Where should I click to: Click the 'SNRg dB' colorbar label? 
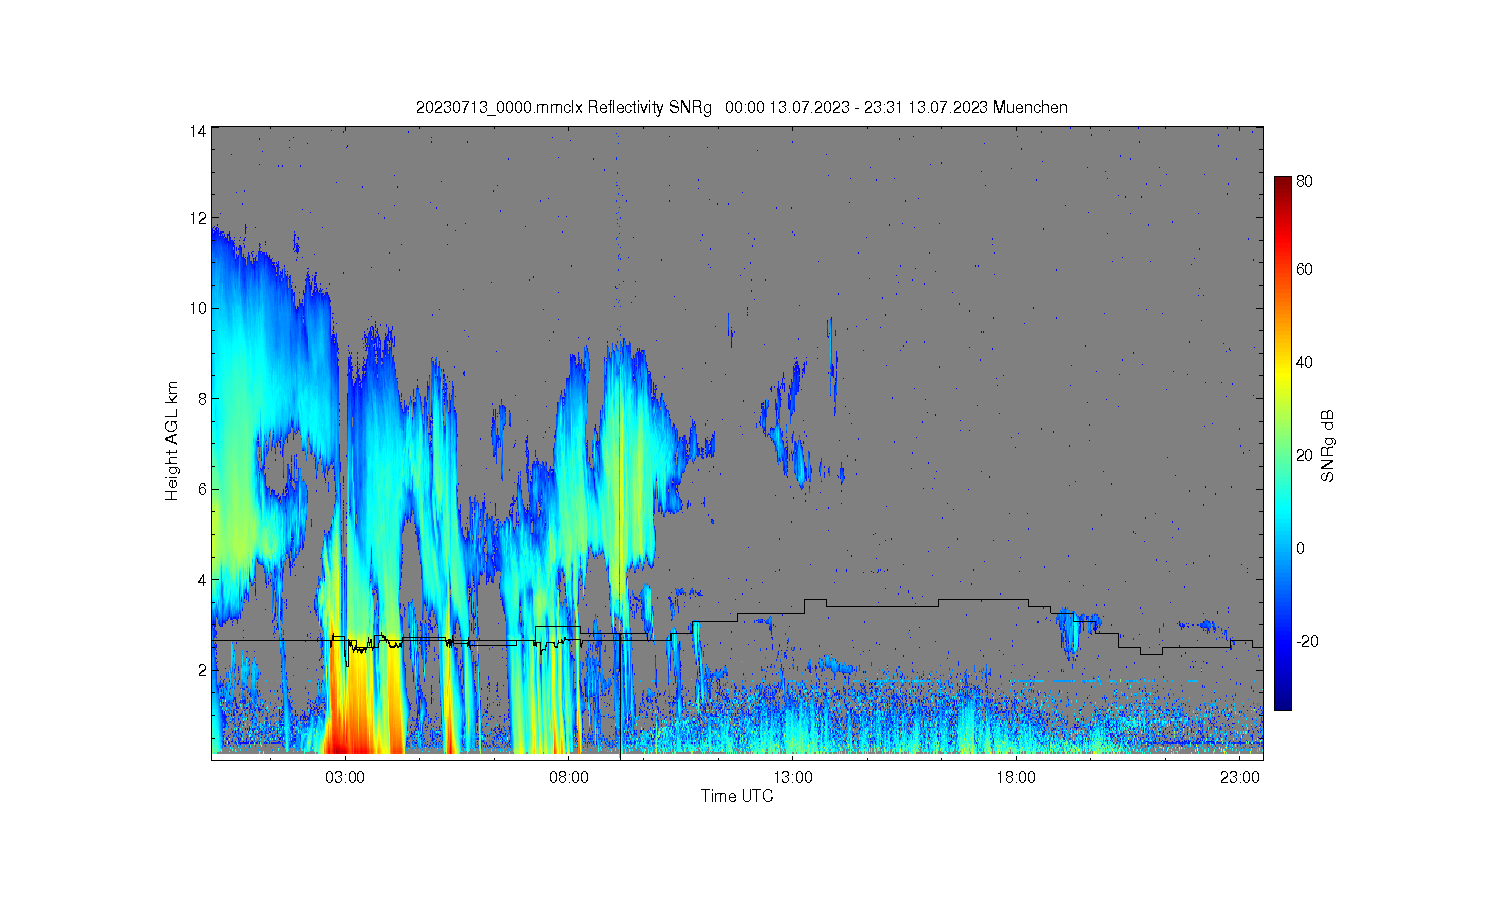[1328, 446]
